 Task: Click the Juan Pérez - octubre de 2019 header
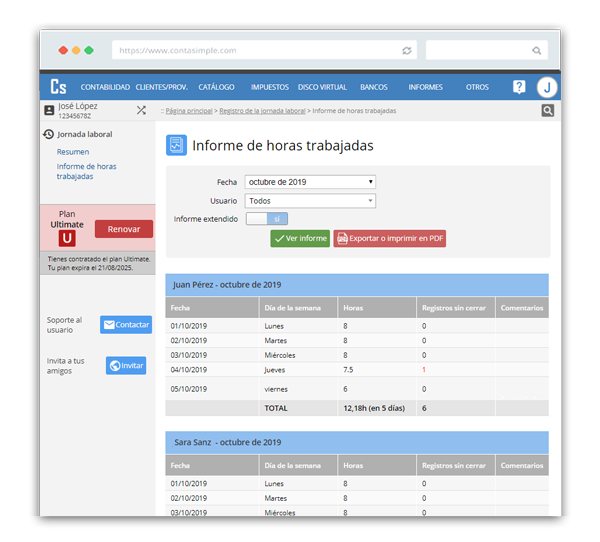point(357,285)
